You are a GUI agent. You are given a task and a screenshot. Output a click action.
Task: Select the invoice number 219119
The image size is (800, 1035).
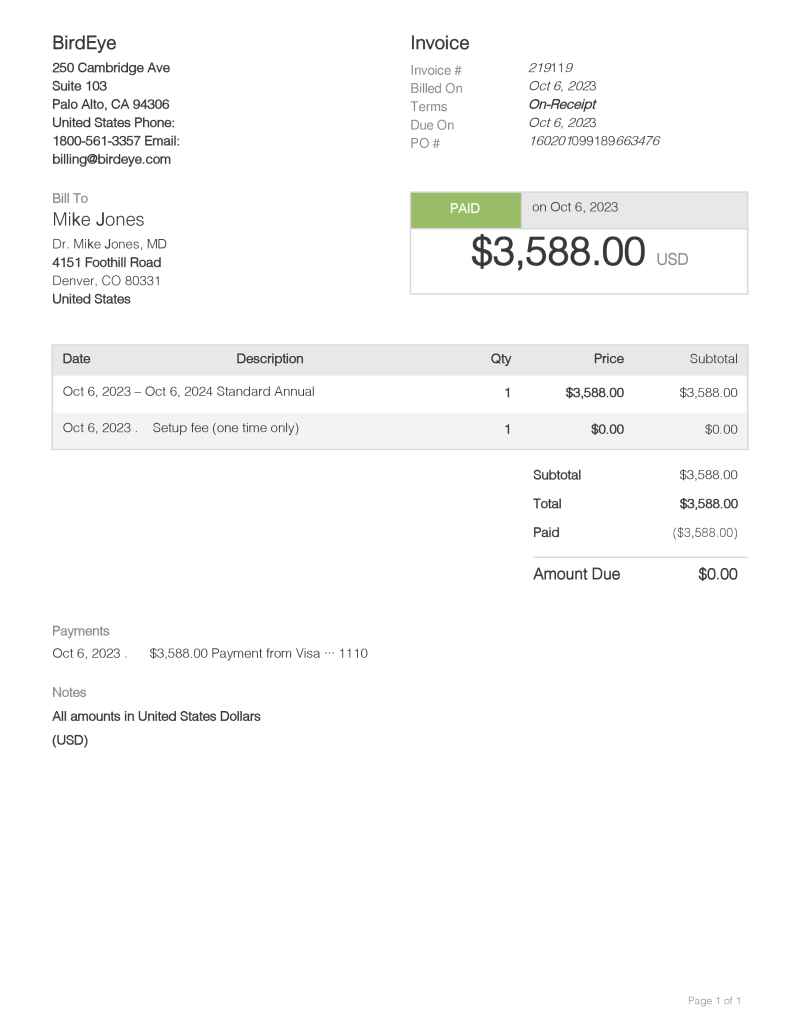pyautogui.click(x=551, y=68)
